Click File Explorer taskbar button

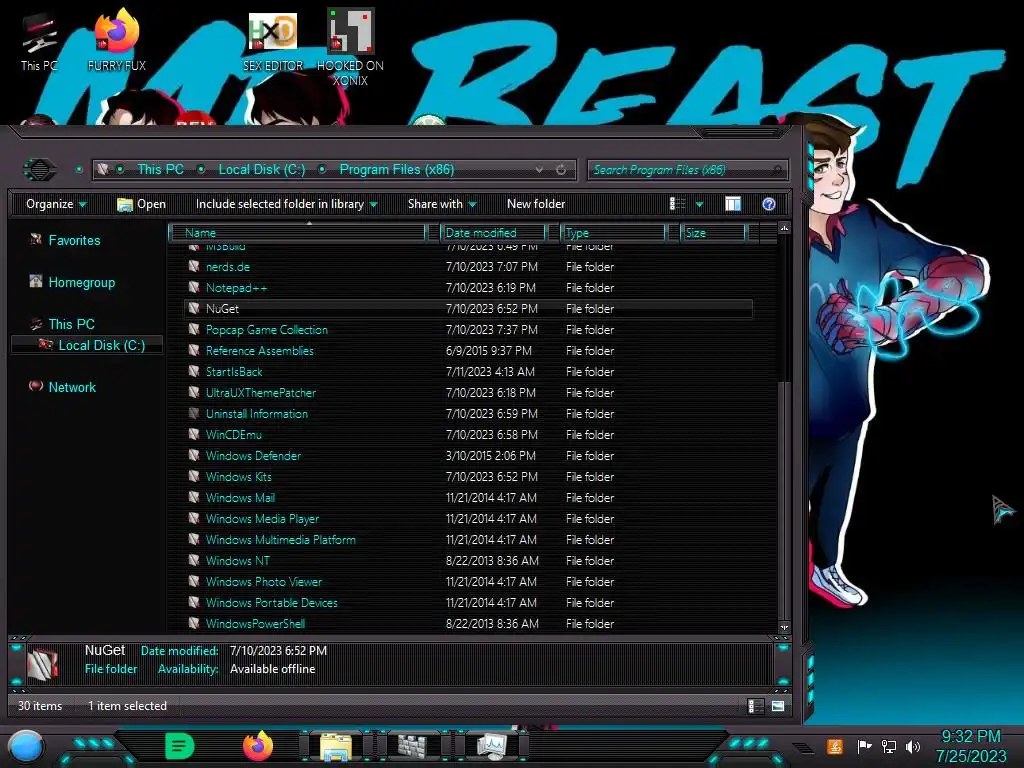pos(336,747)
